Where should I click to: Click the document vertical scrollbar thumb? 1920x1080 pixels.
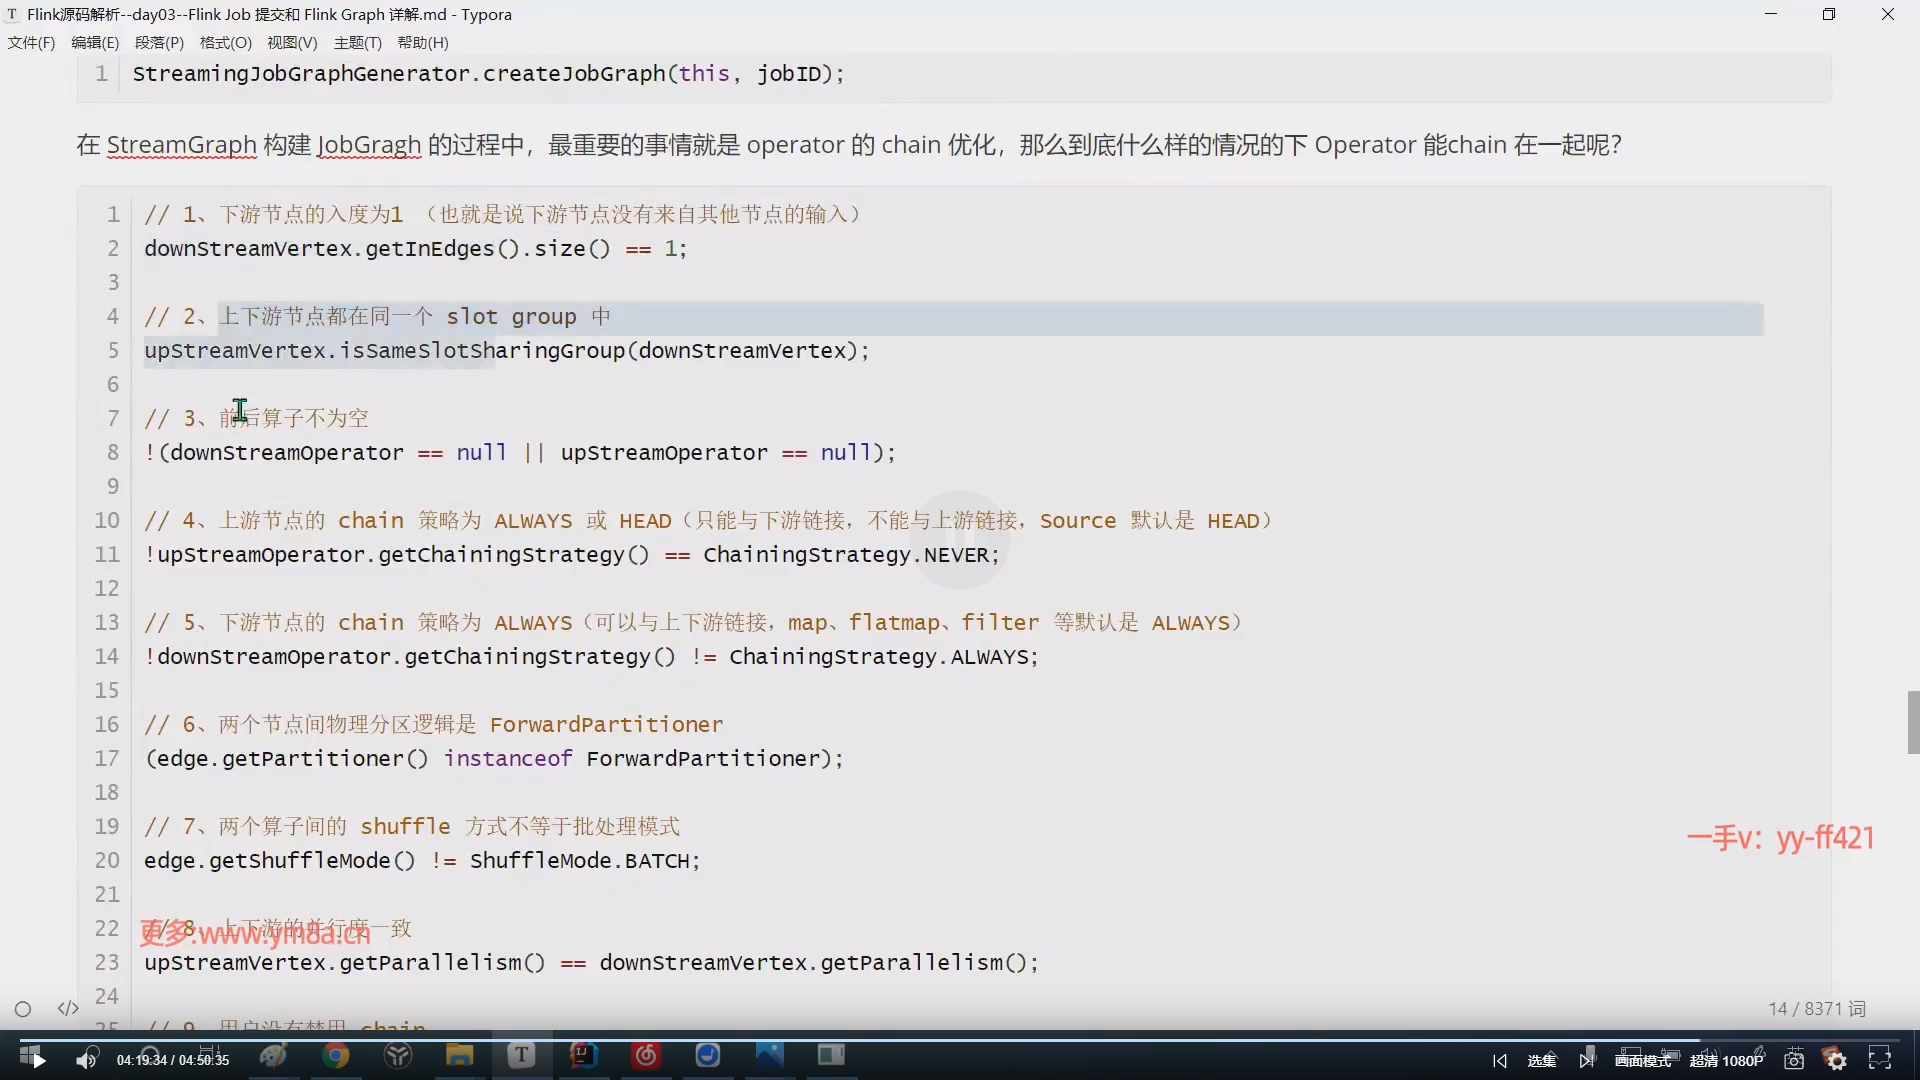pyautogui.click(x=1913, y=721)
